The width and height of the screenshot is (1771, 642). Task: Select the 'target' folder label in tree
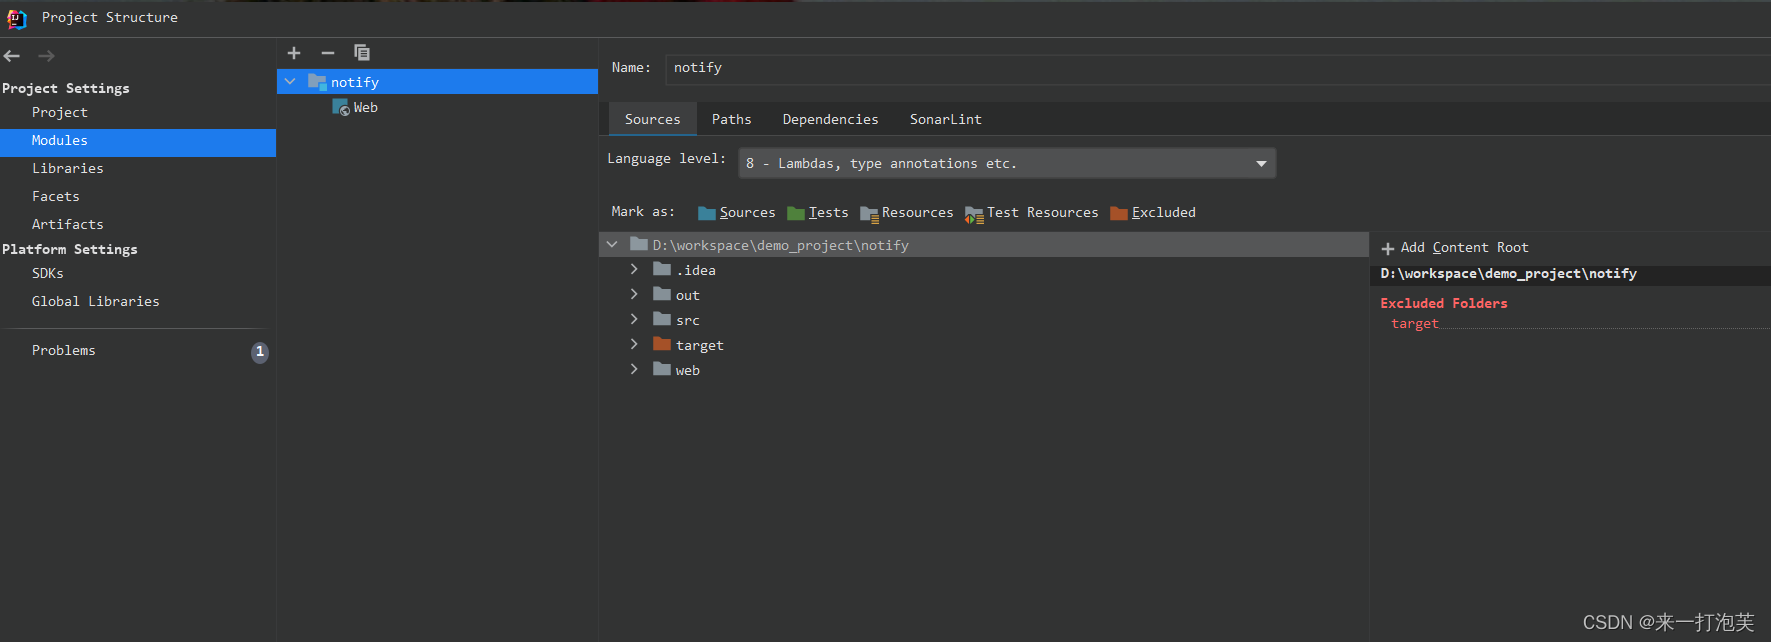click(x=700, y=346)
